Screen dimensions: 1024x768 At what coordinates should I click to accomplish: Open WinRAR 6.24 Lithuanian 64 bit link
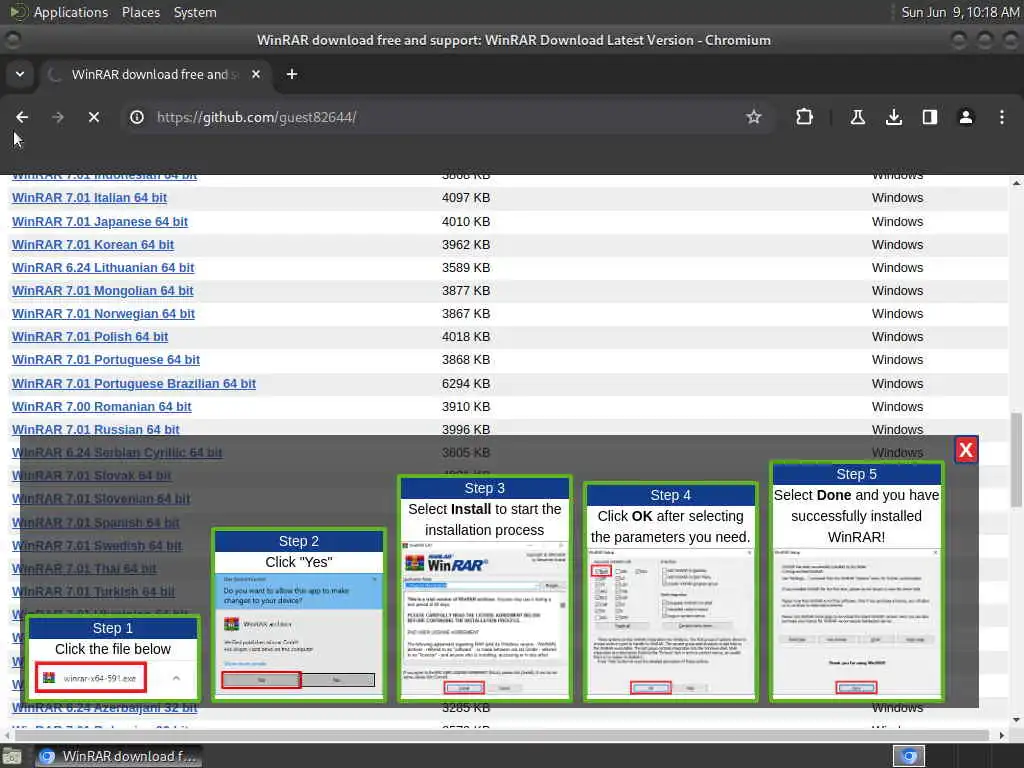(103, 268)
